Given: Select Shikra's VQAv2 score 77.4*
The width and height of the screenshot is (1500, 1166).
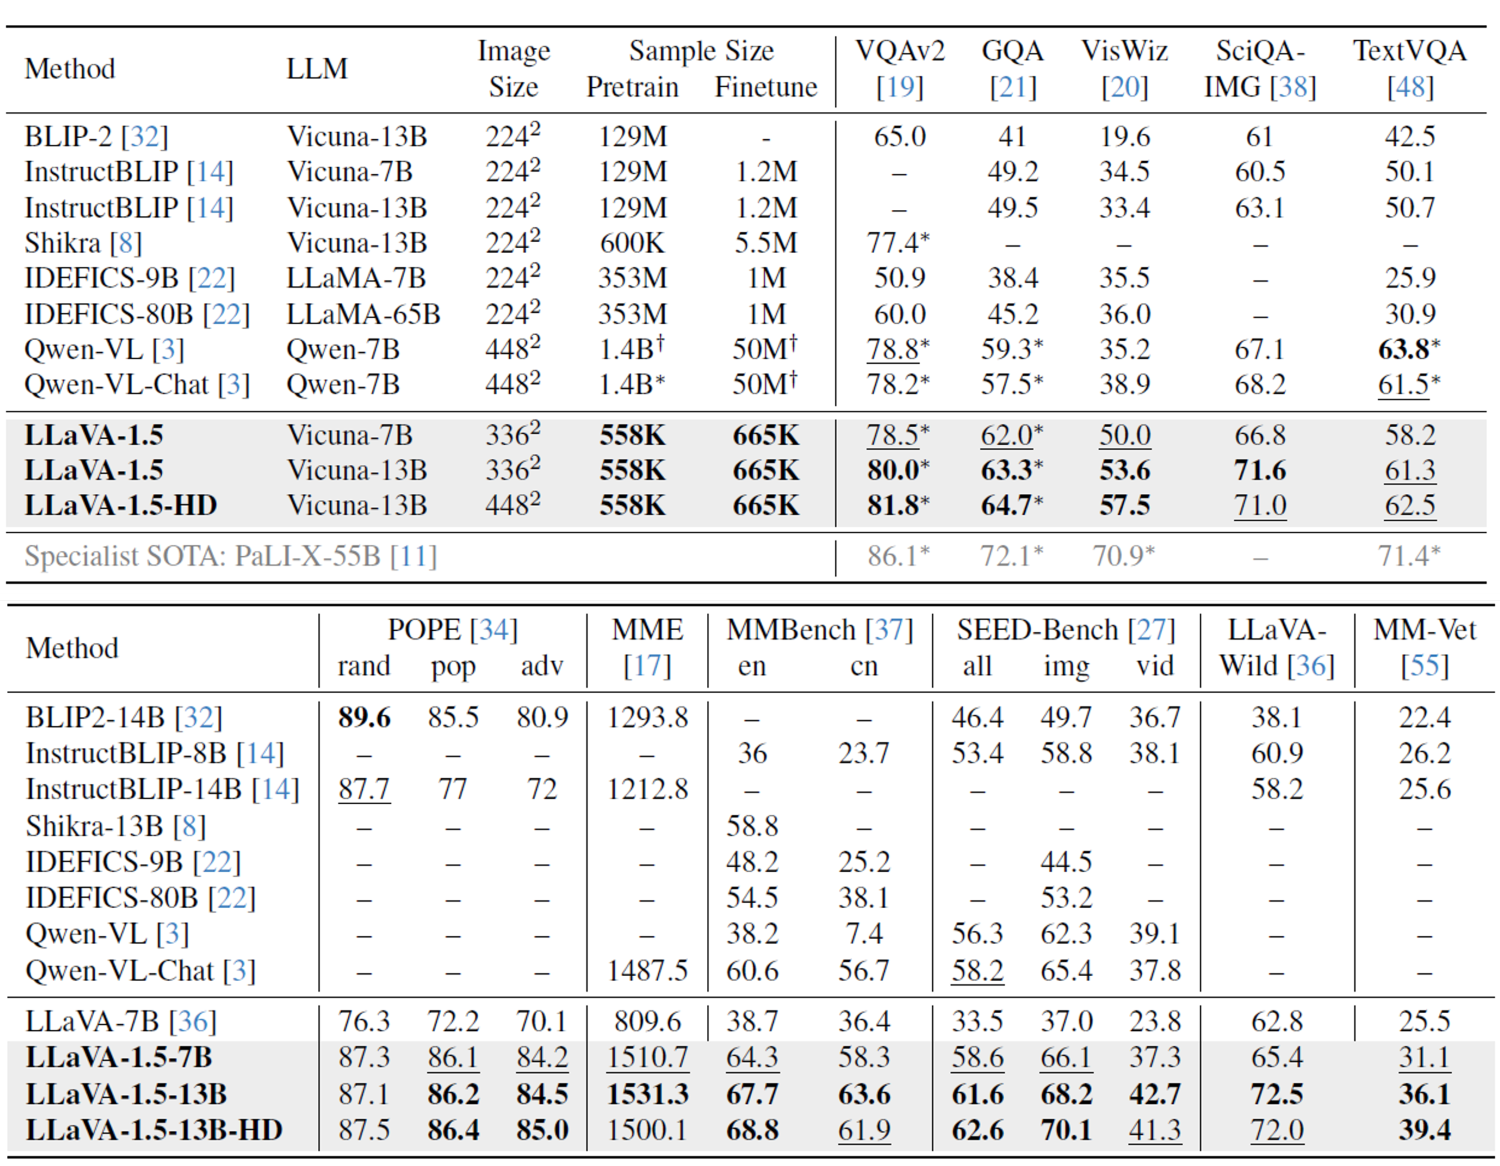Looking at the screenshot, I should (x=898, y=243).
